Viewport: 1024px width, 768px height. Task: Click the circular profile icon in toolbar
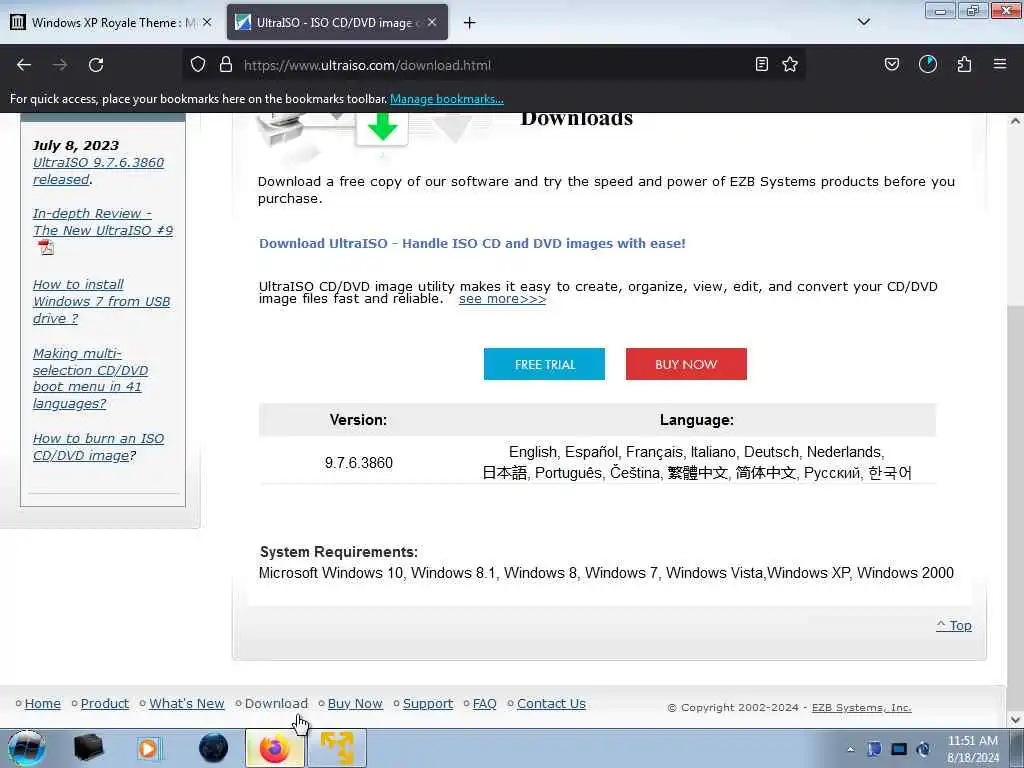[928, 64]
